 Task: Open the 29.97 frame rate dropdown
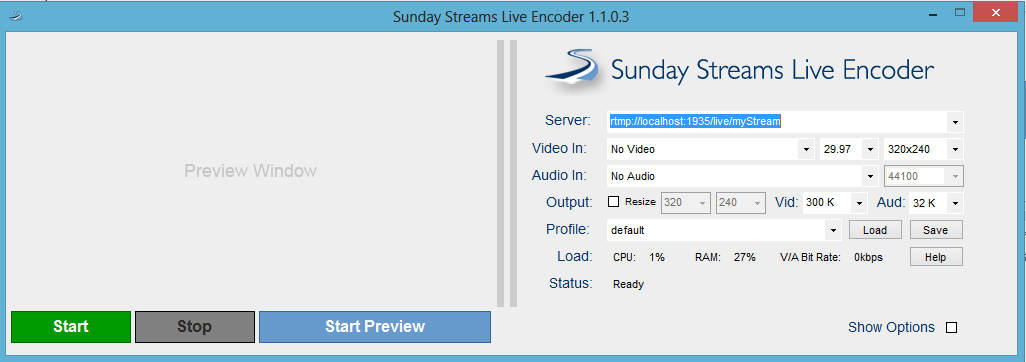[870, 149]
